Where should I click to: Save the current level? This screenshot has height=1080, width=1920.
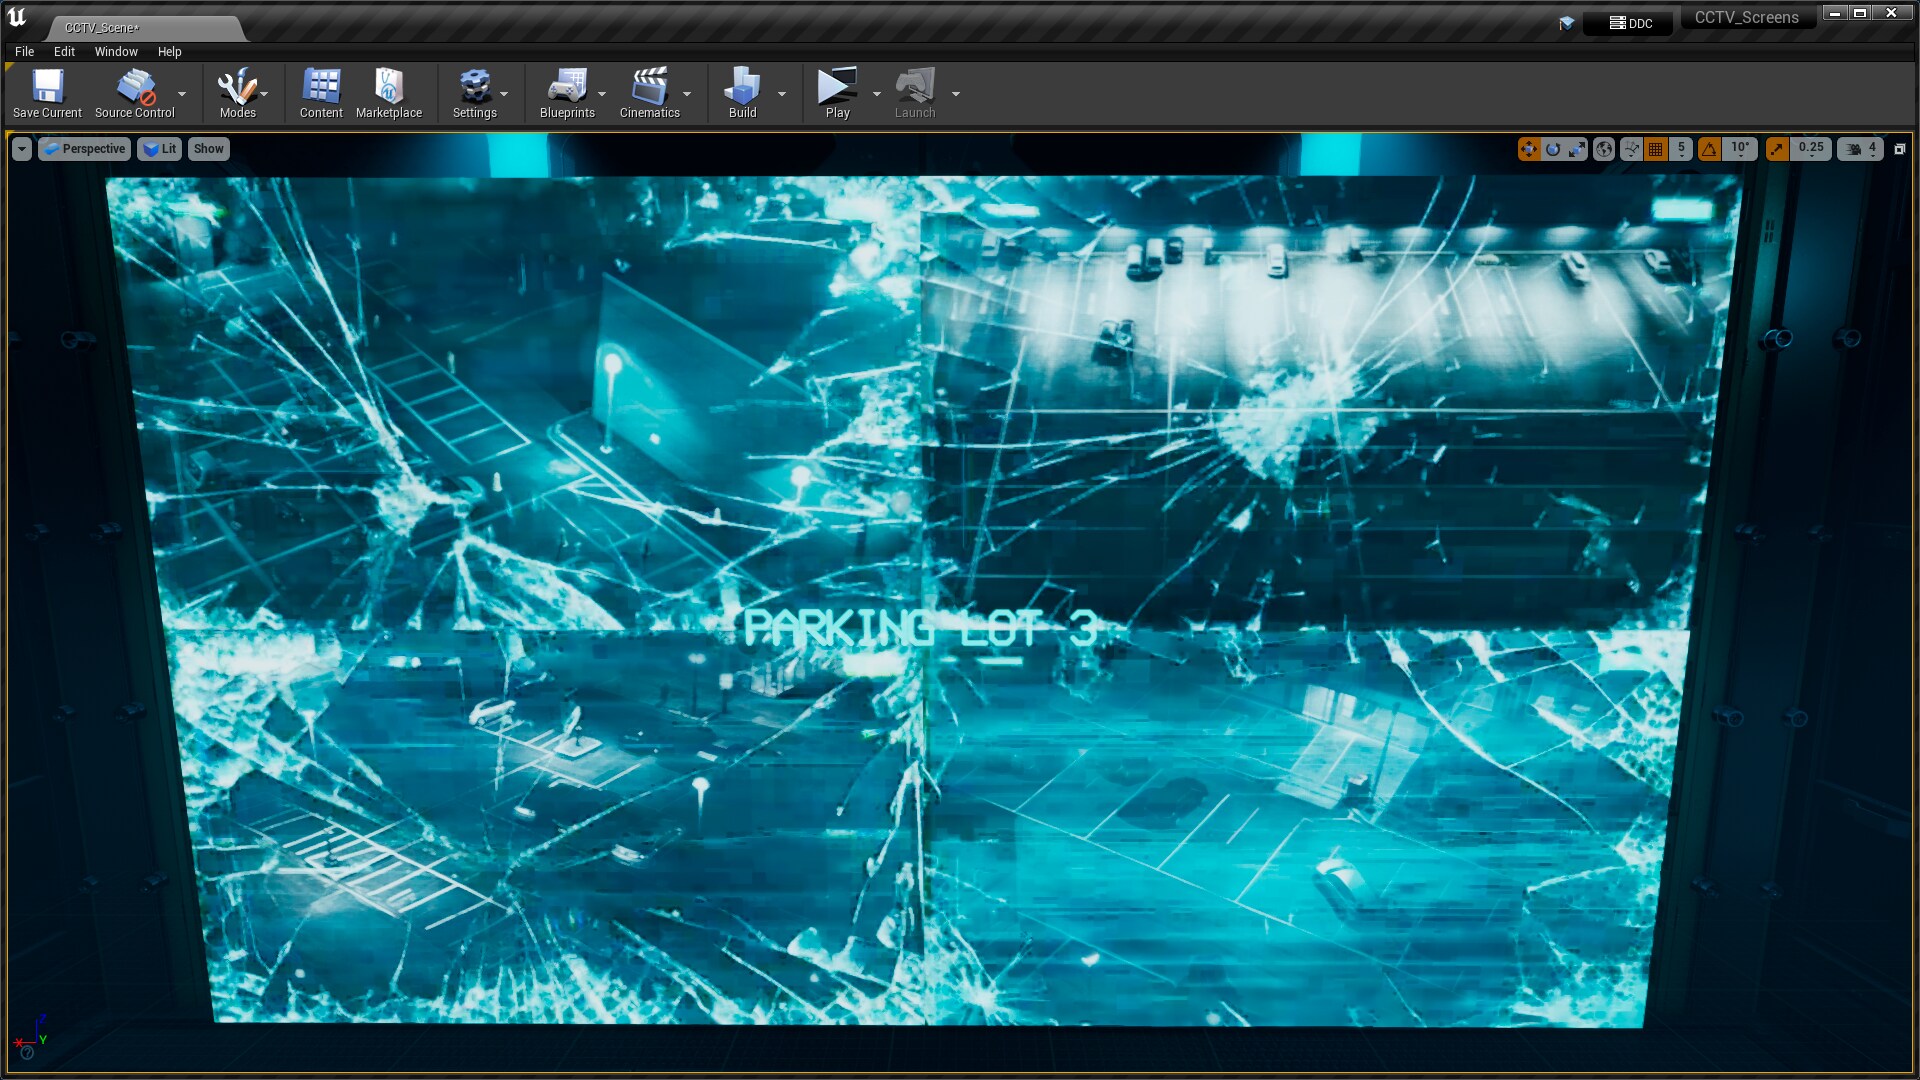46,92
